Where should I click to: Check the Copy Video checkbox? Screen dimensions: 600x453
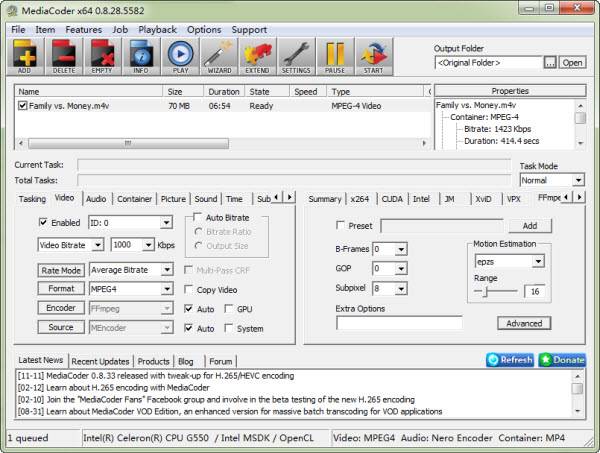click(x=189, y=289)
